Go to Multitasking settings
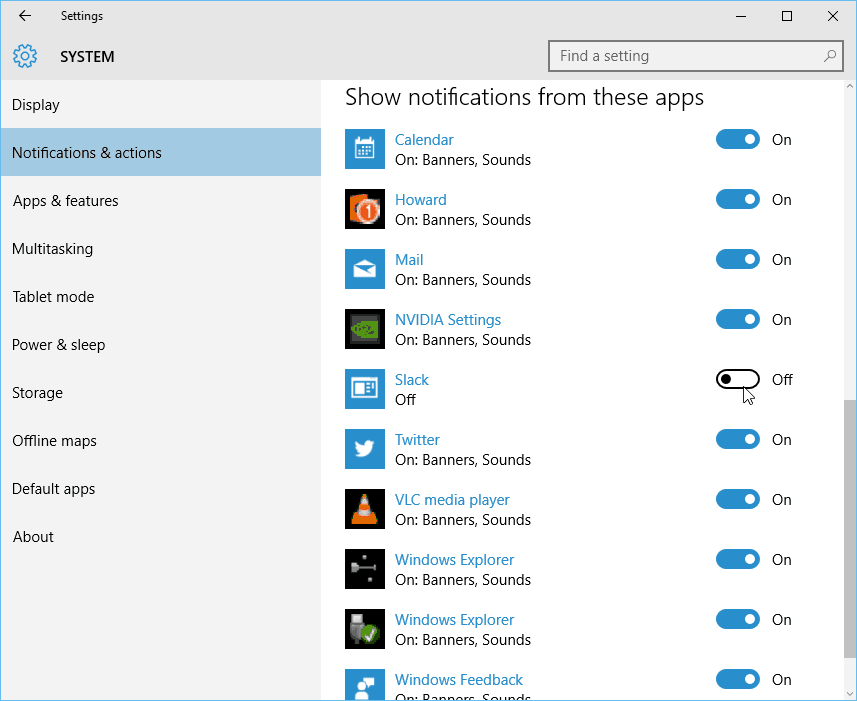 coord(161,249)
